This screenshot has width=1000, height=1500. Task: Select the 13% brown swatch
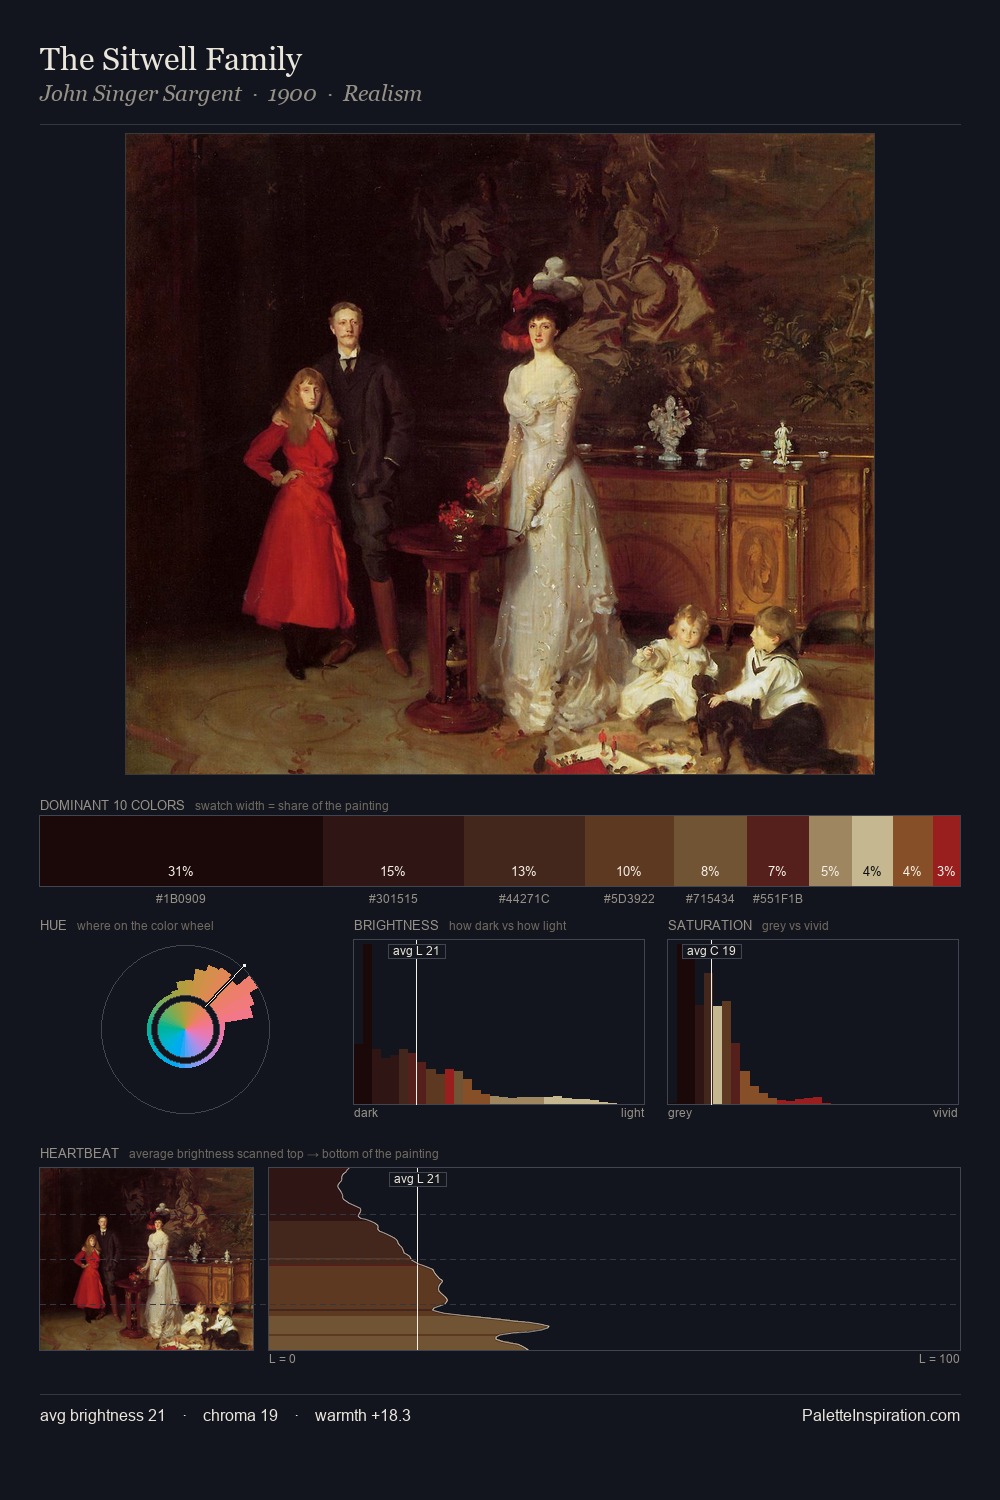pos(524,851)
